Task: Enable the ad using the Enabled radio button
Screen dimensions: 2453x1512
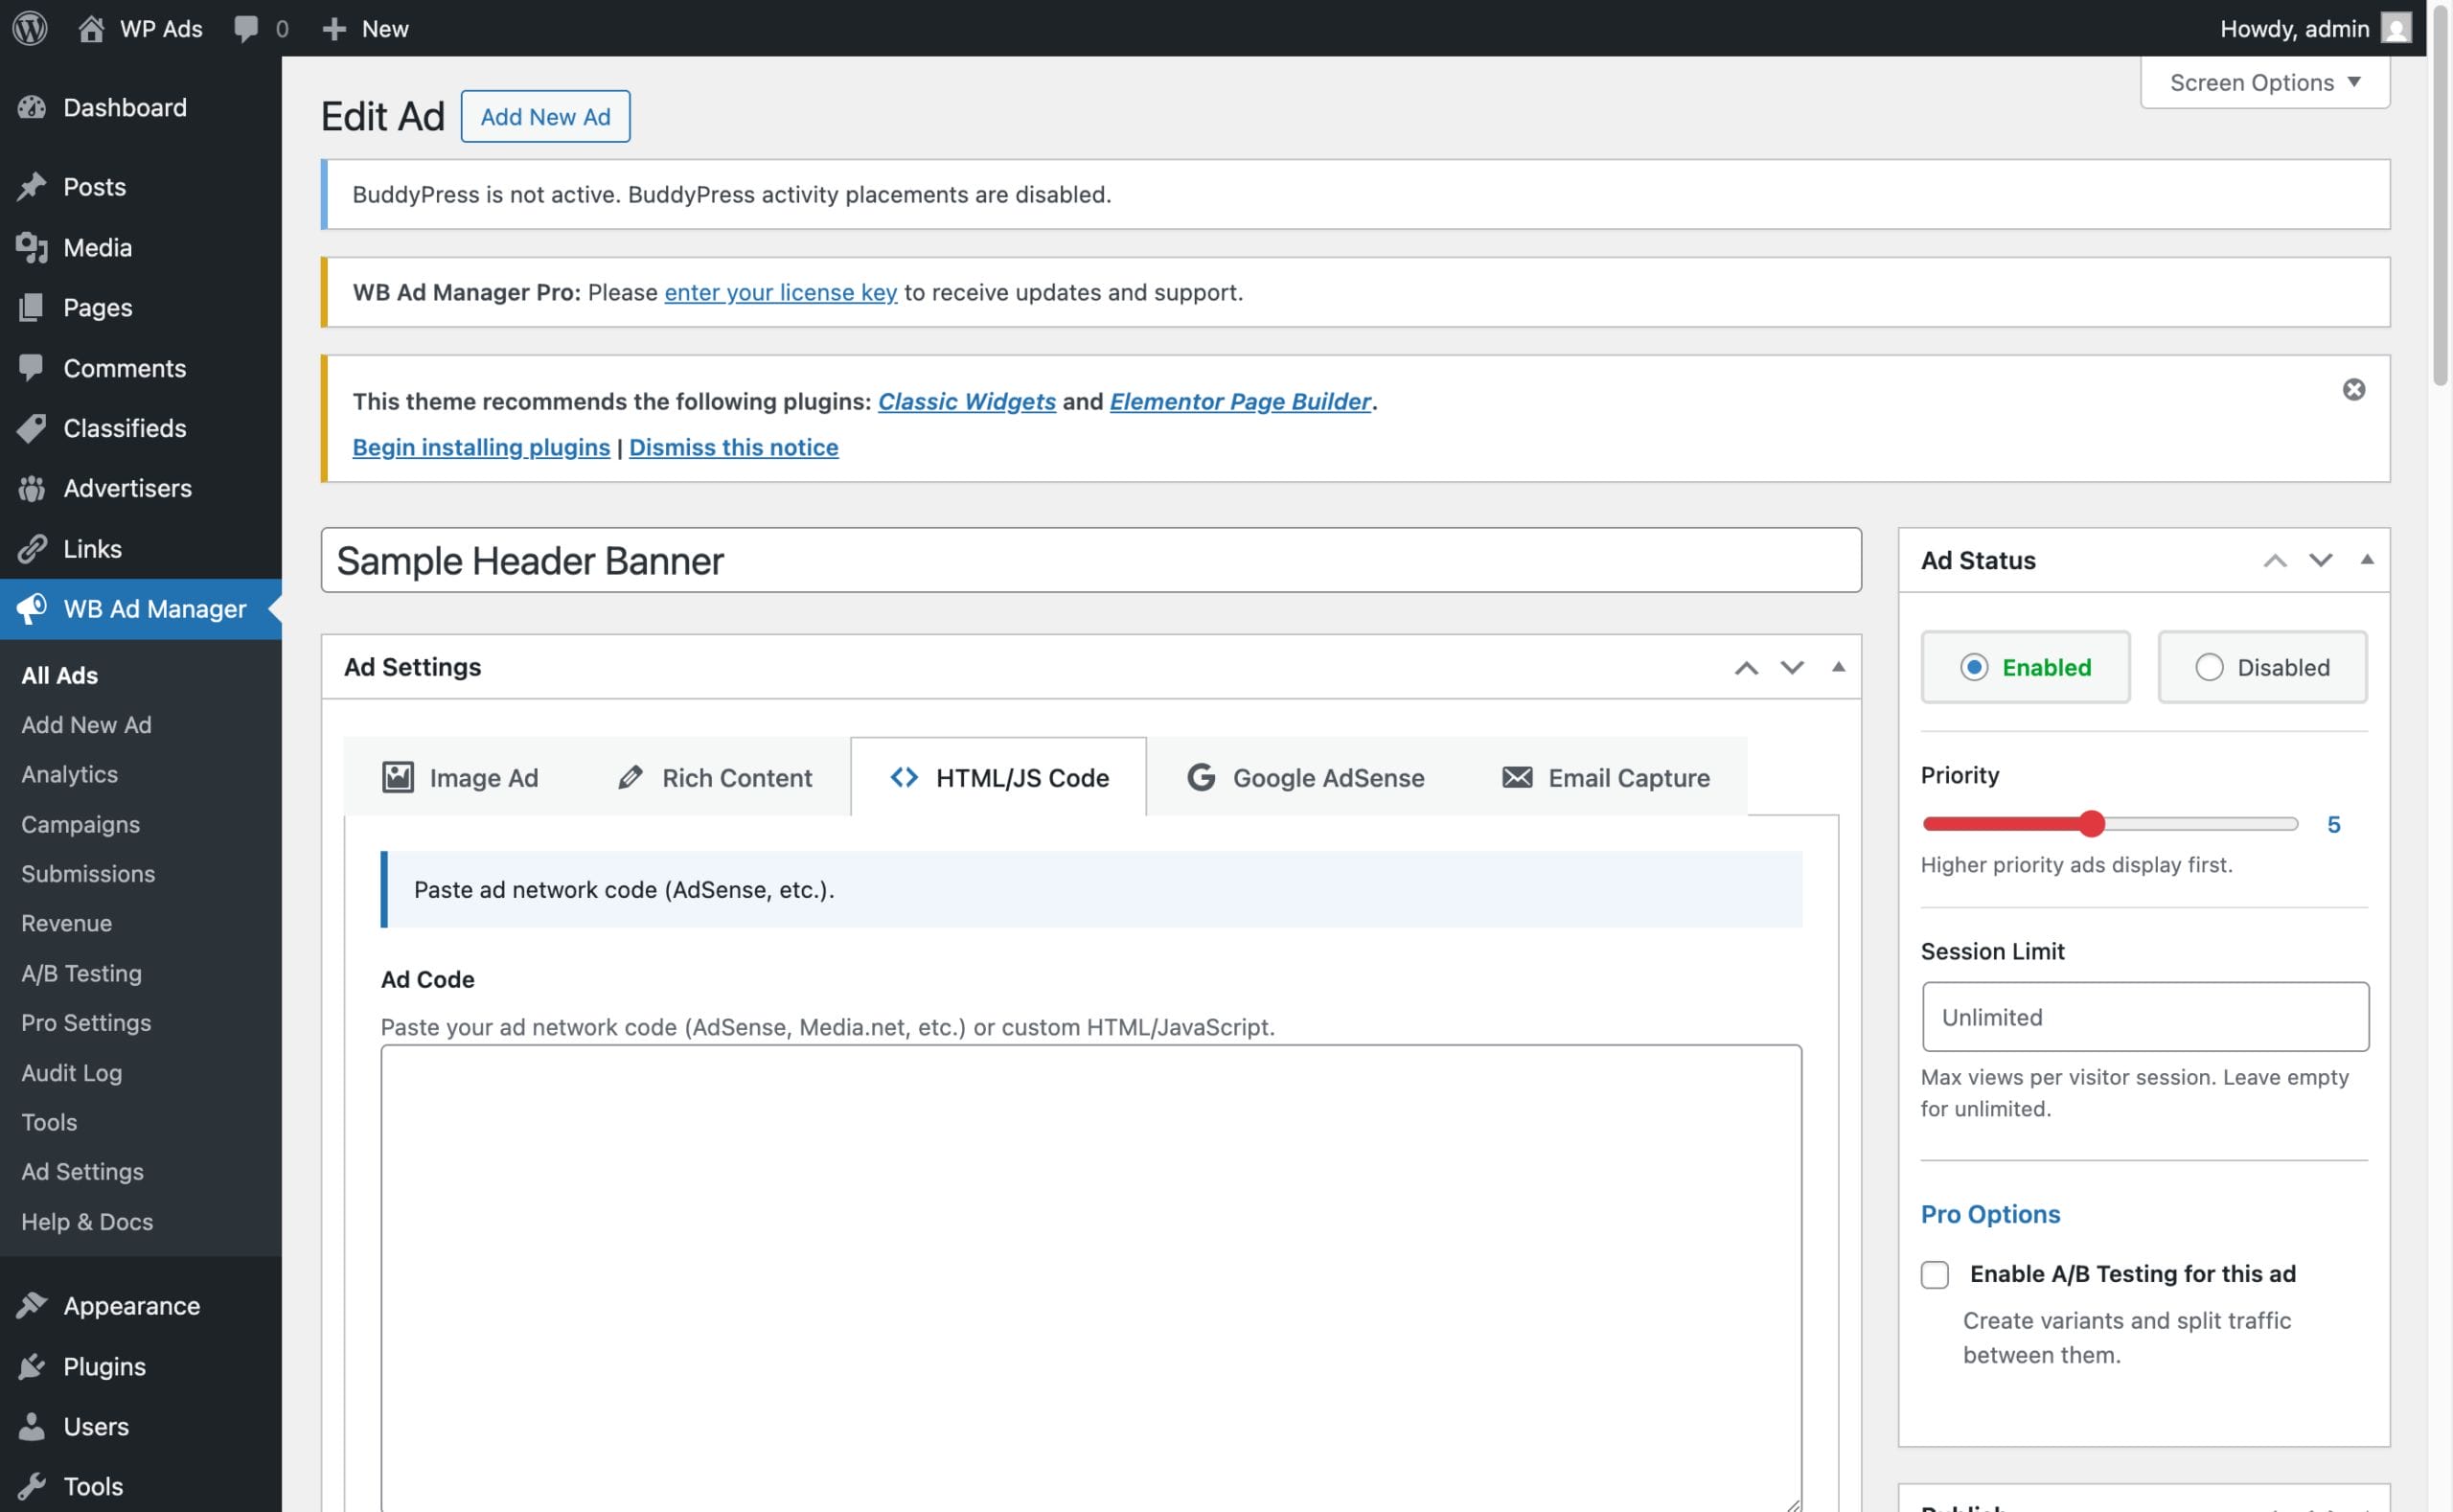Action: [x=1974, y=667]
